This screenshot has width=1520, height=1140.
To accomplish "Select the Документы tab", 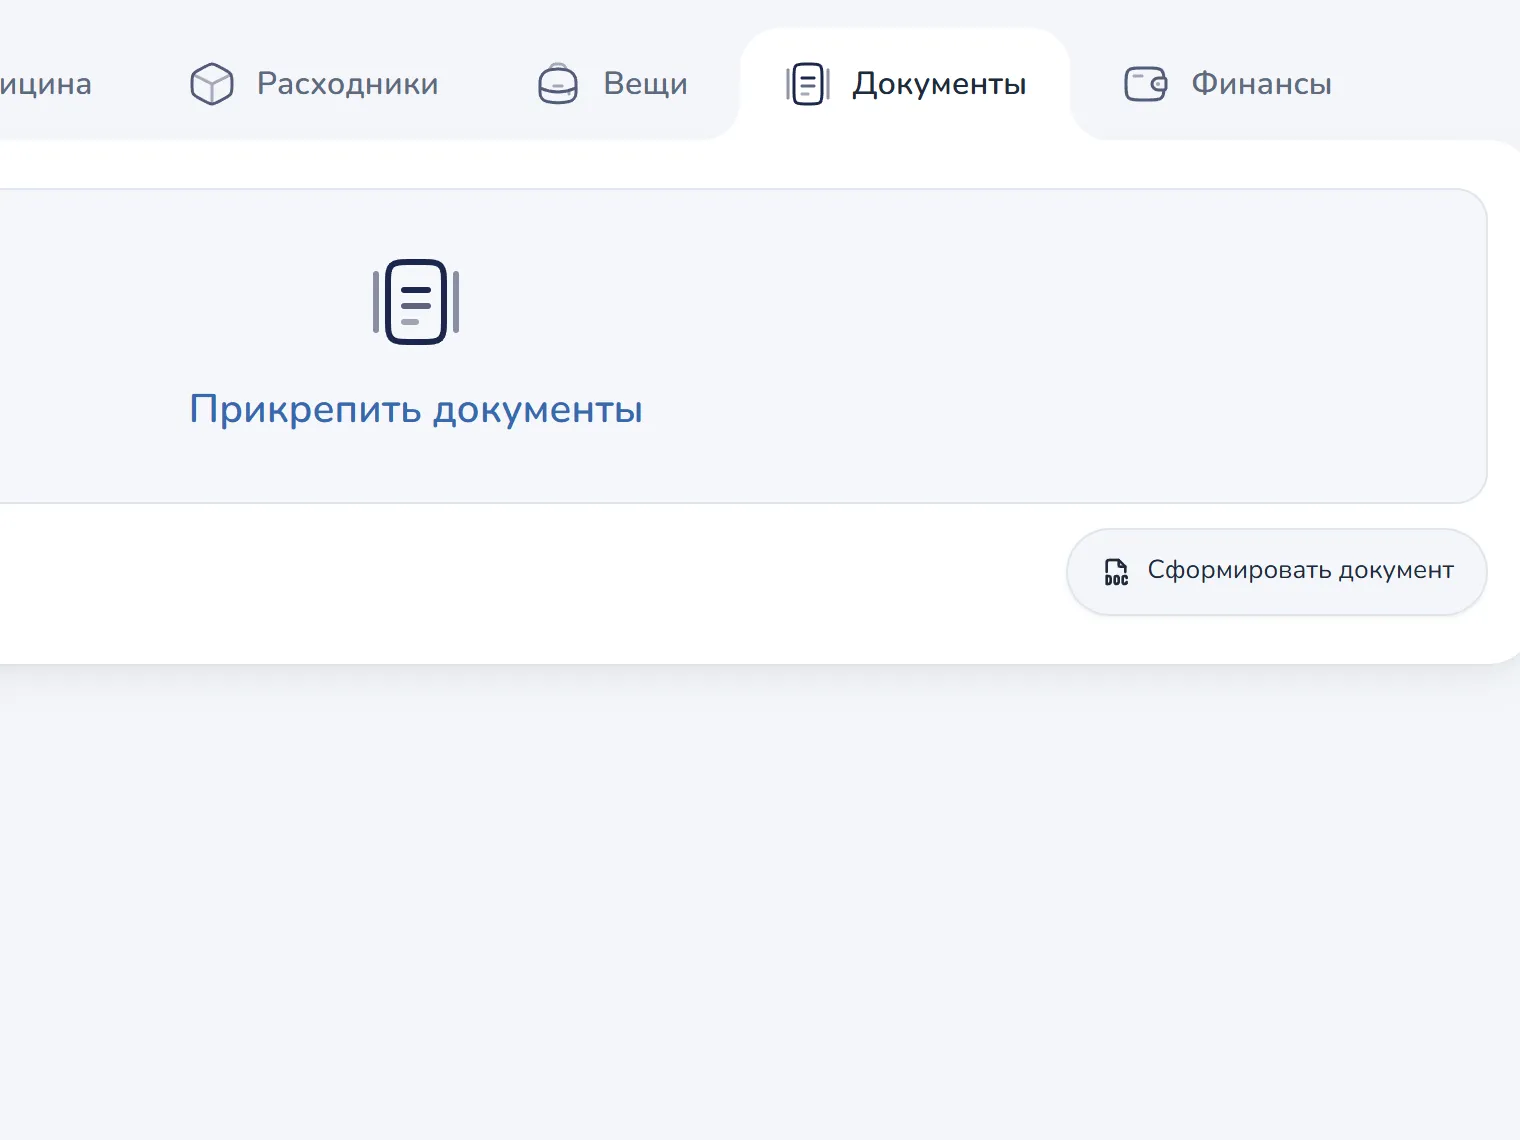I will point(905,84).
